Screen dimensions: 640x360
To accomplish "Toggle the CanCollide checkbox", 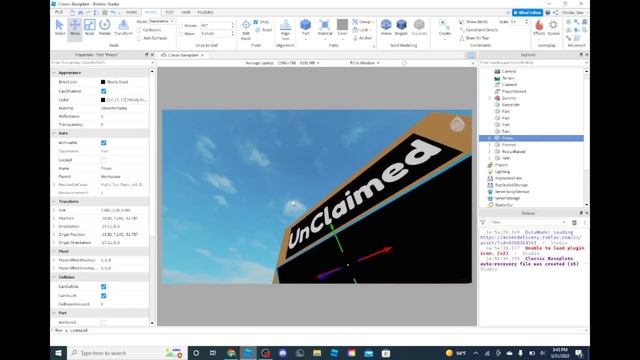I will pyautogui.click(x=104, y=287).
